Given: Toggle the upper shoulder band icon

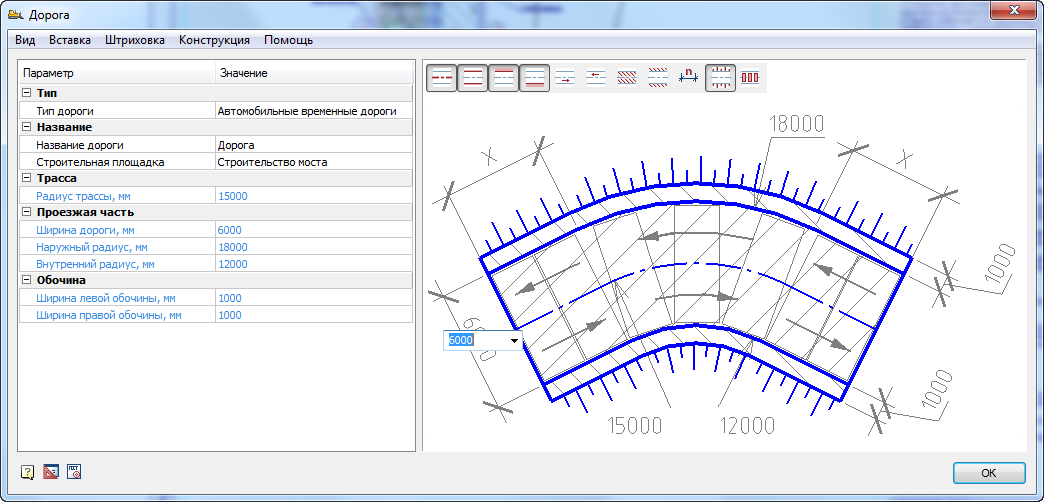Looking at the screenshot, I should click(x=503, y=78).
